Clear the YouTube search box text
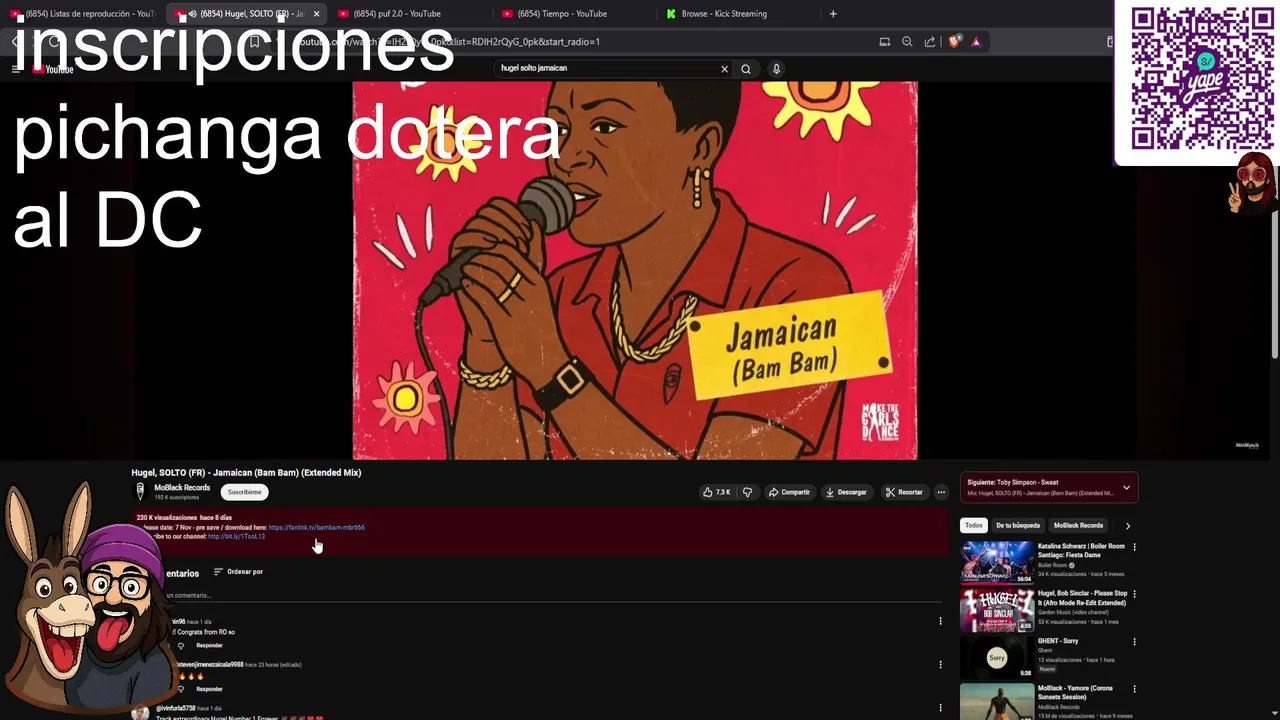Viewport: 1280px width, 720px height. (x=724, y=69)
